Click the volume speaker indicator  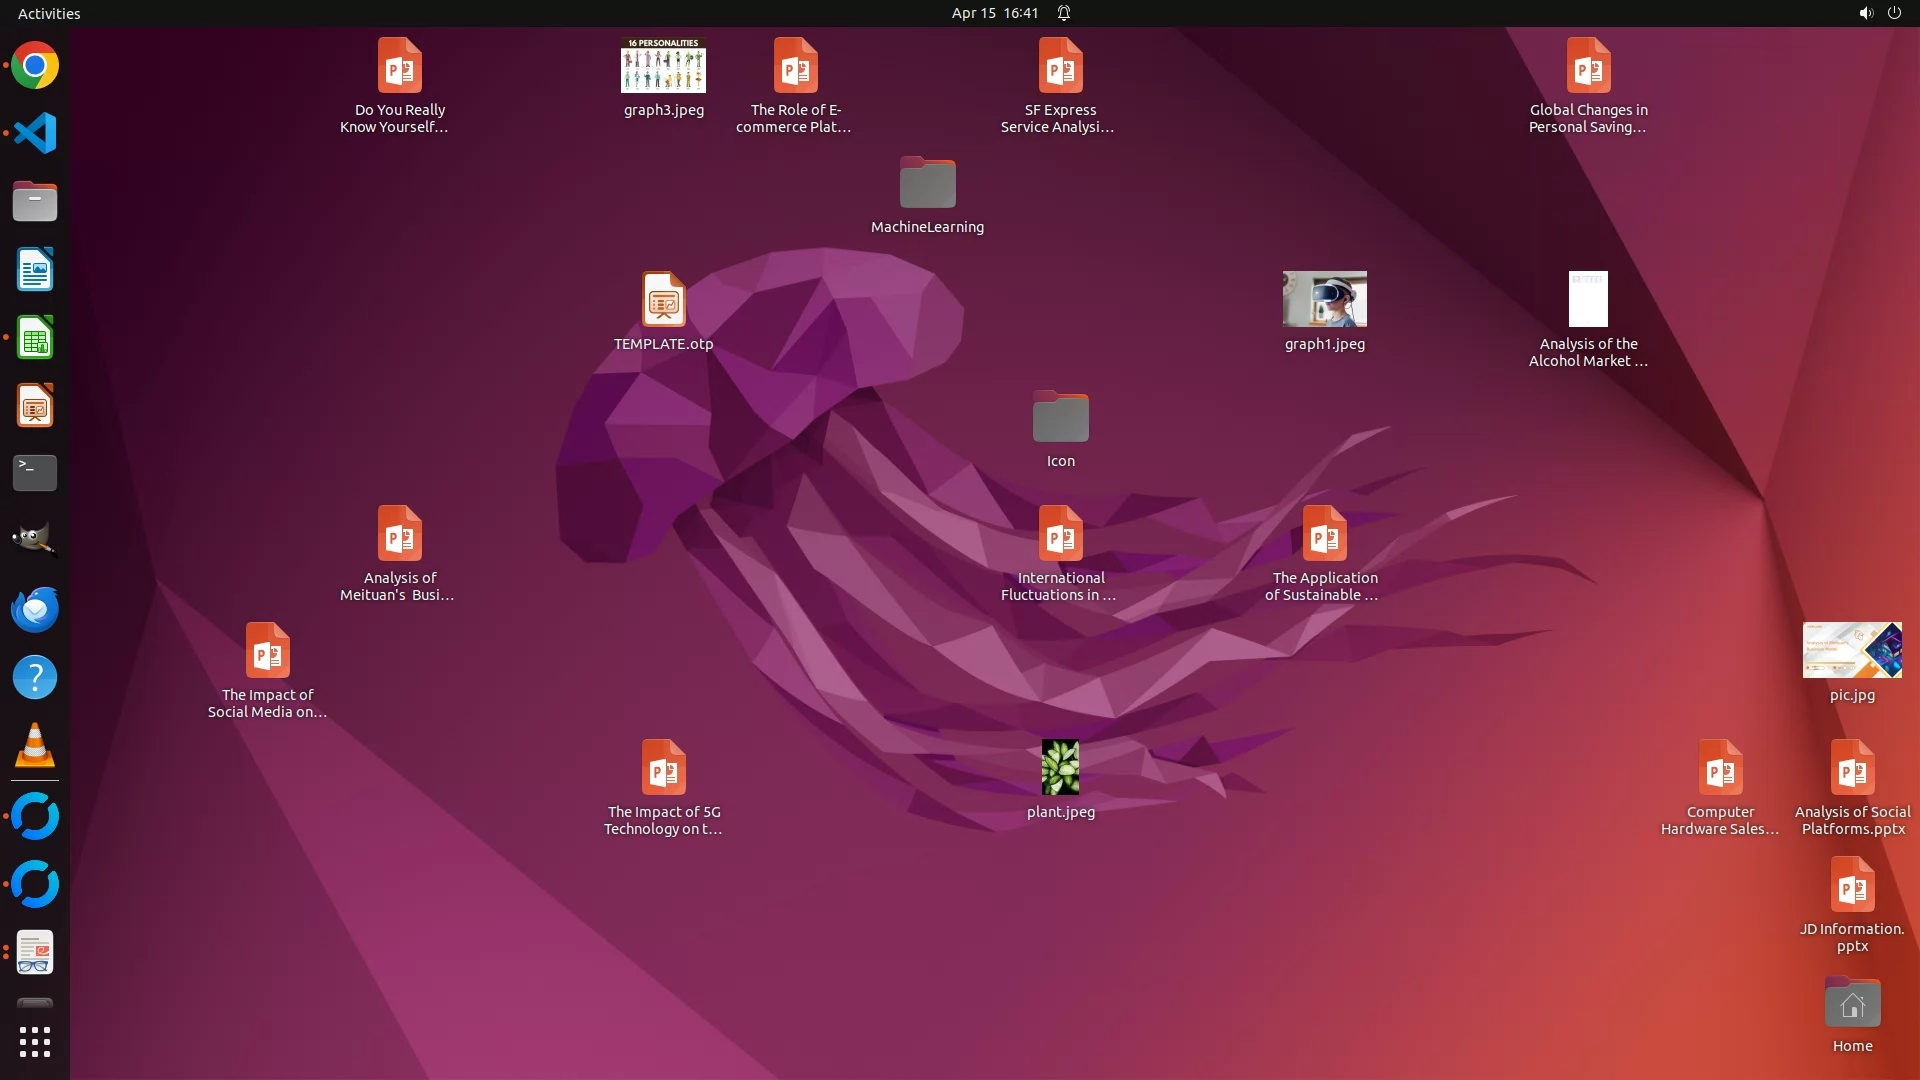pyautogui.click(x=1865, y=13)
